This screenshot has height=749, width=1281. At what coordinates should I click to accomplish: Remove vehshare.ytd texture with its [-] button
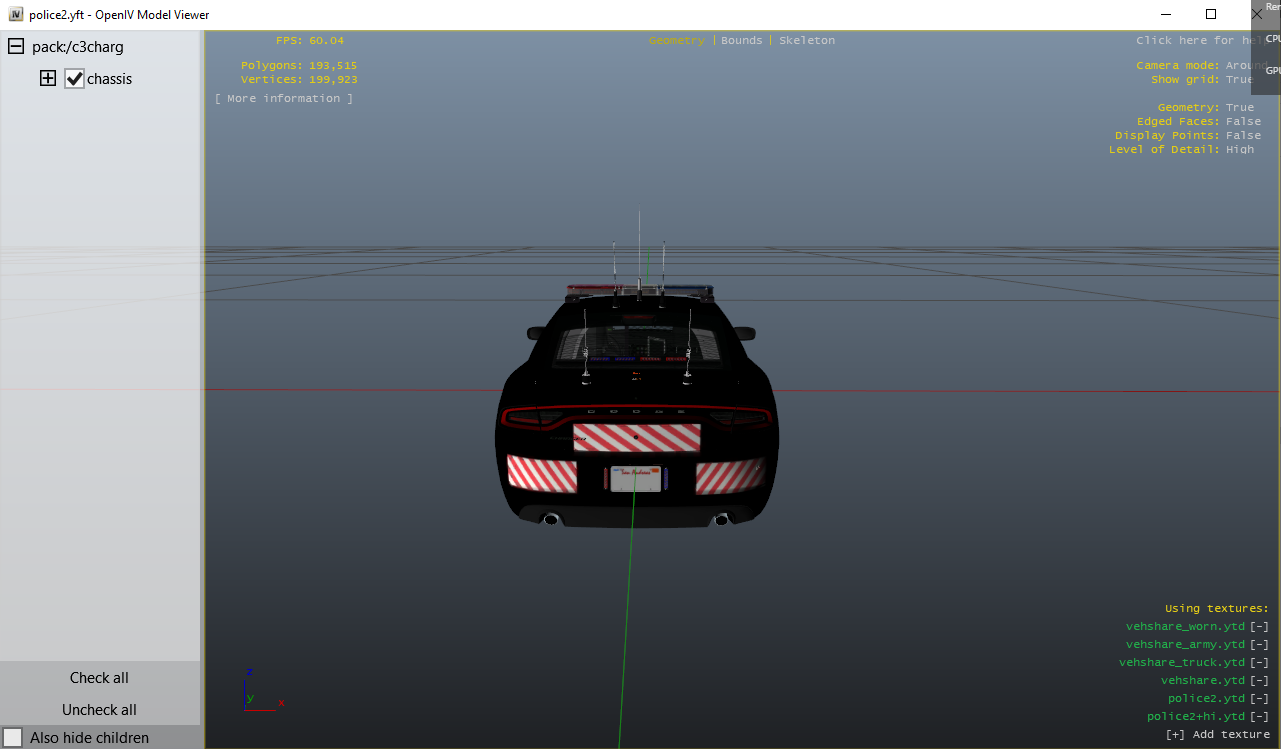click(x=1259, y=681)
